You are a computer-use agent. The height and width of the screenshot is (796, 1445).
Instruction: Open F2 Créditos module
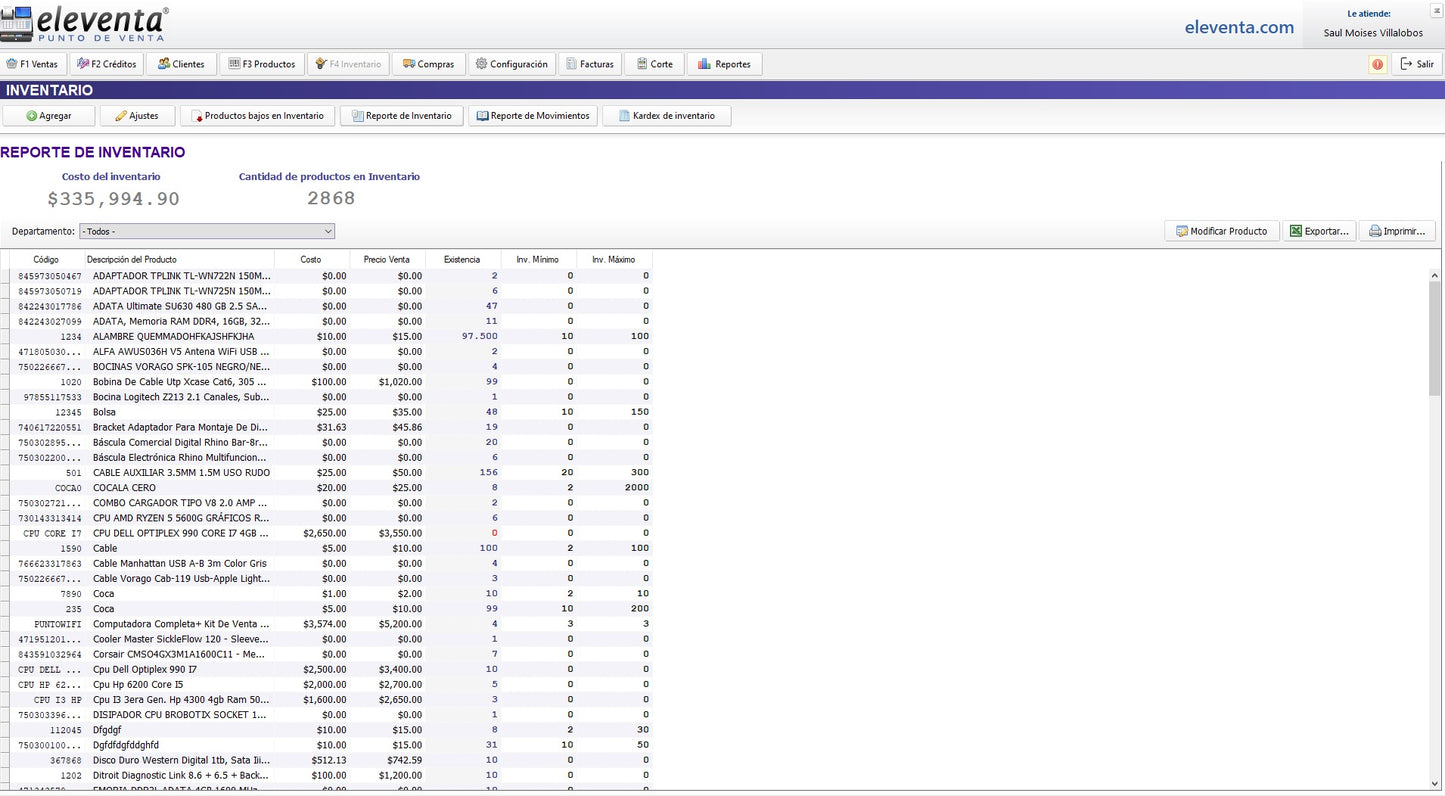(x=106, y=64)
